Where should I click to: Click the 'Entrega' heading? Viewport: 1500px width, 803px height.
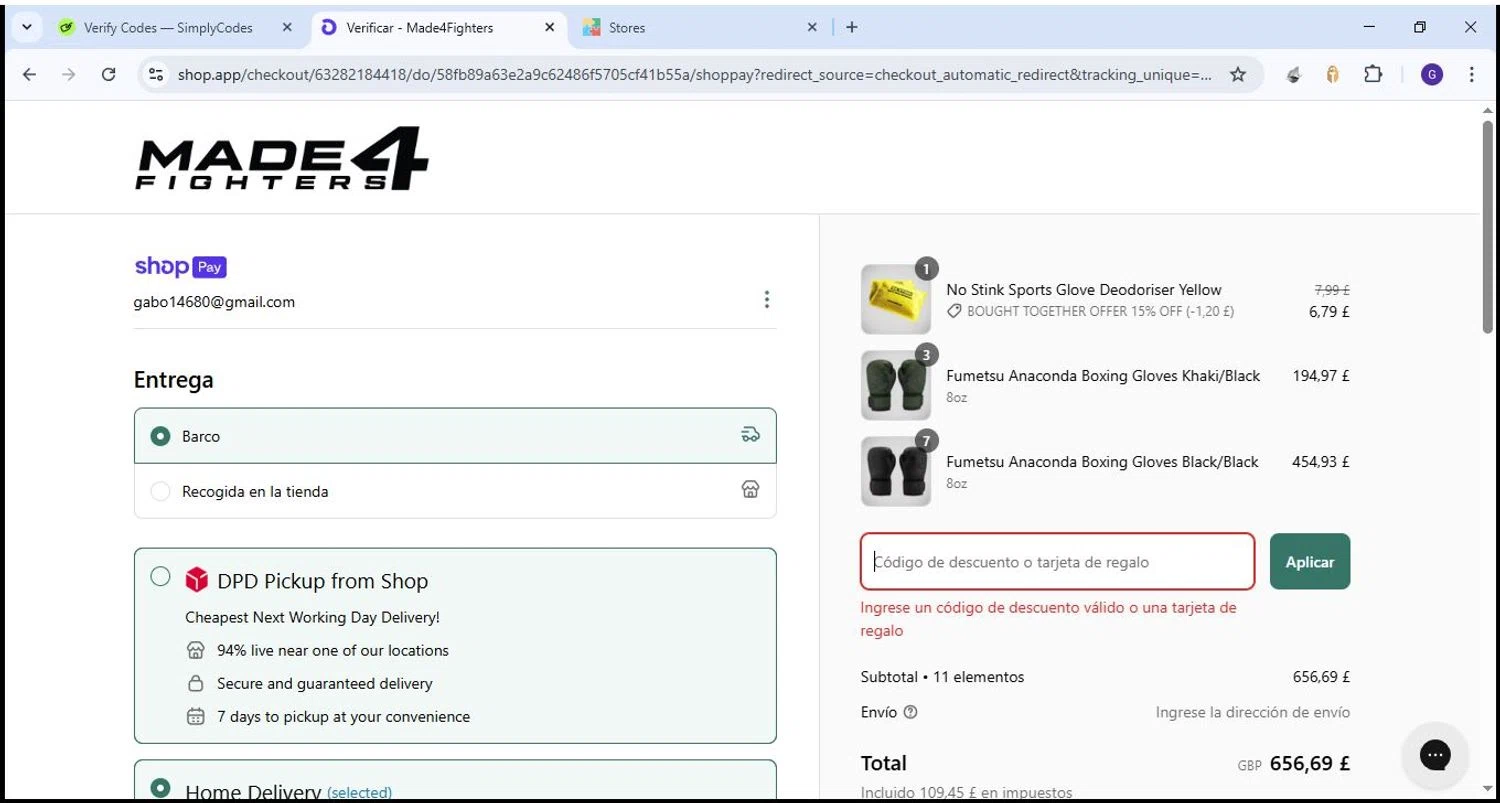pyautogui.click(x=174, y=380)
